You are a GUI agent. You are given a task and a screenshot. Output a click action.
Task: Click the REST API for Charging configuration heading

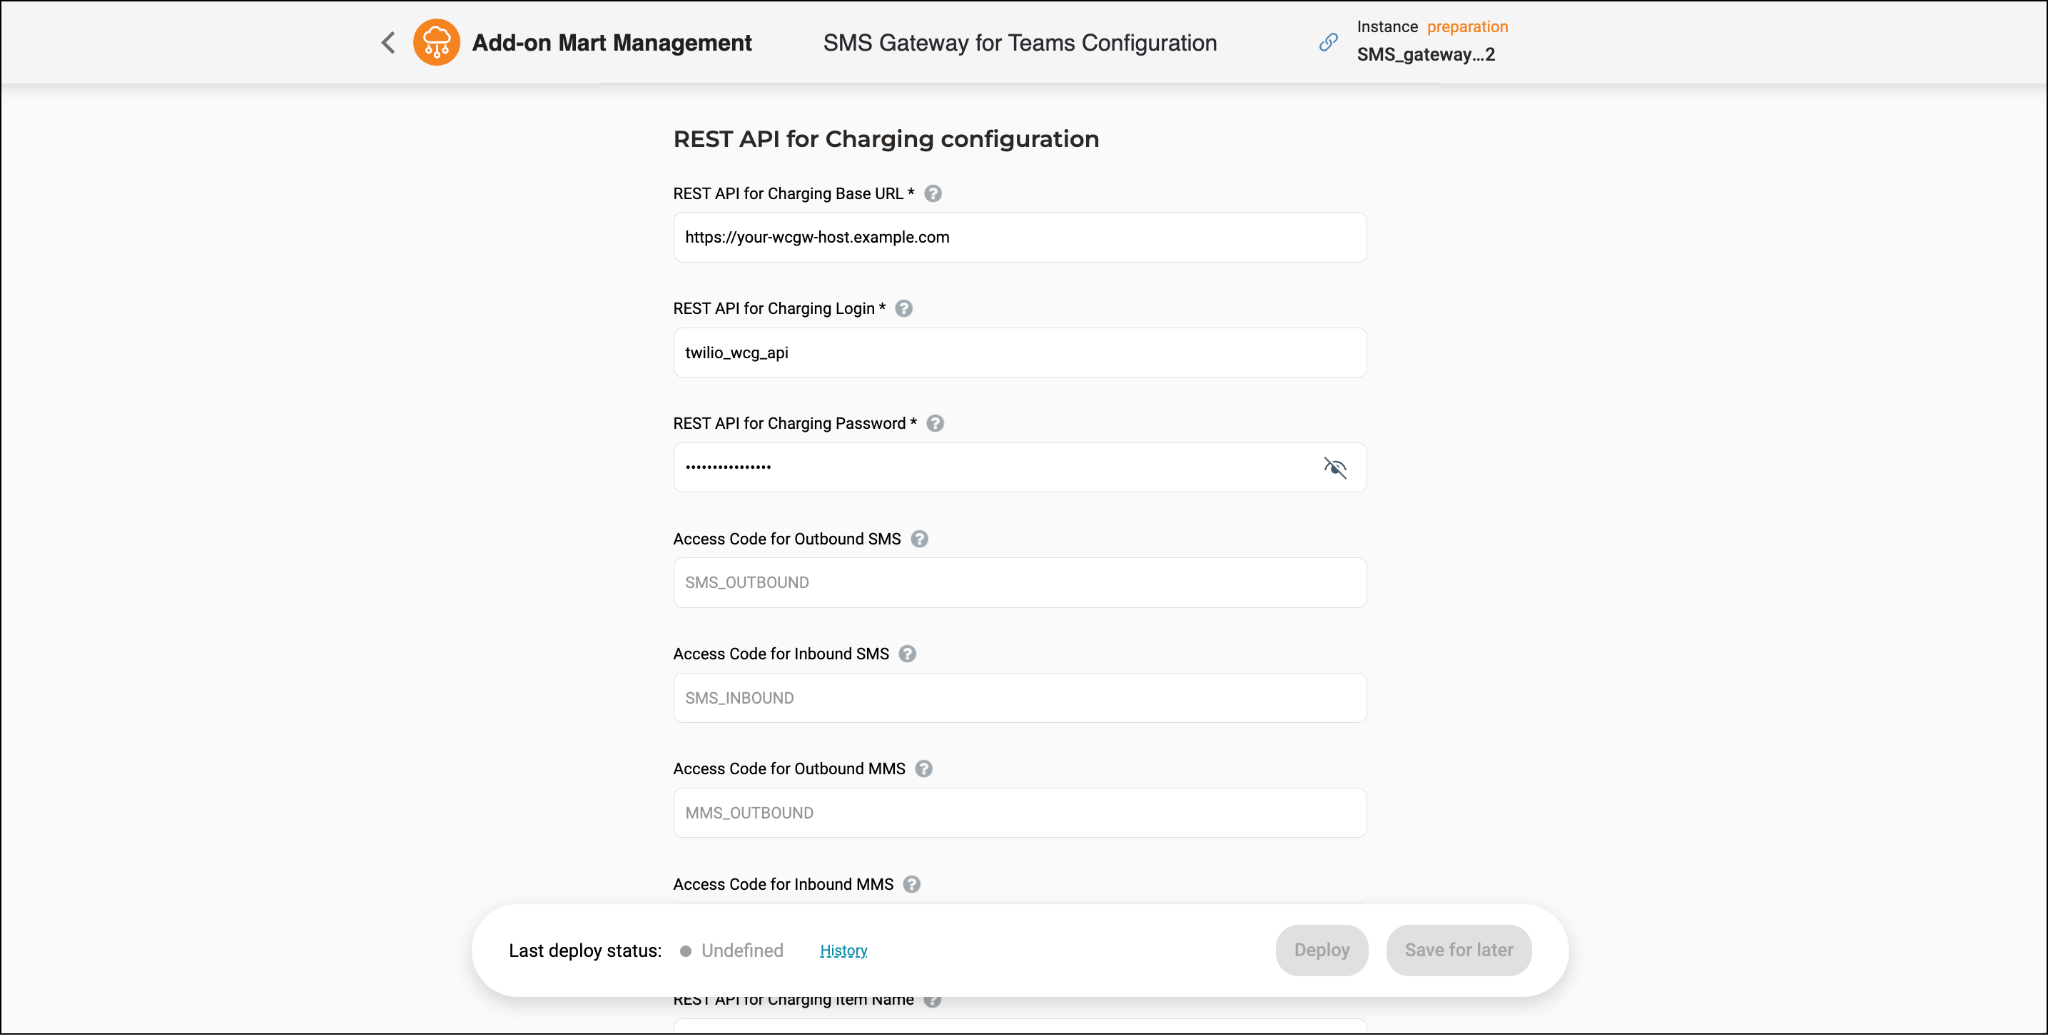coord(886,139)
